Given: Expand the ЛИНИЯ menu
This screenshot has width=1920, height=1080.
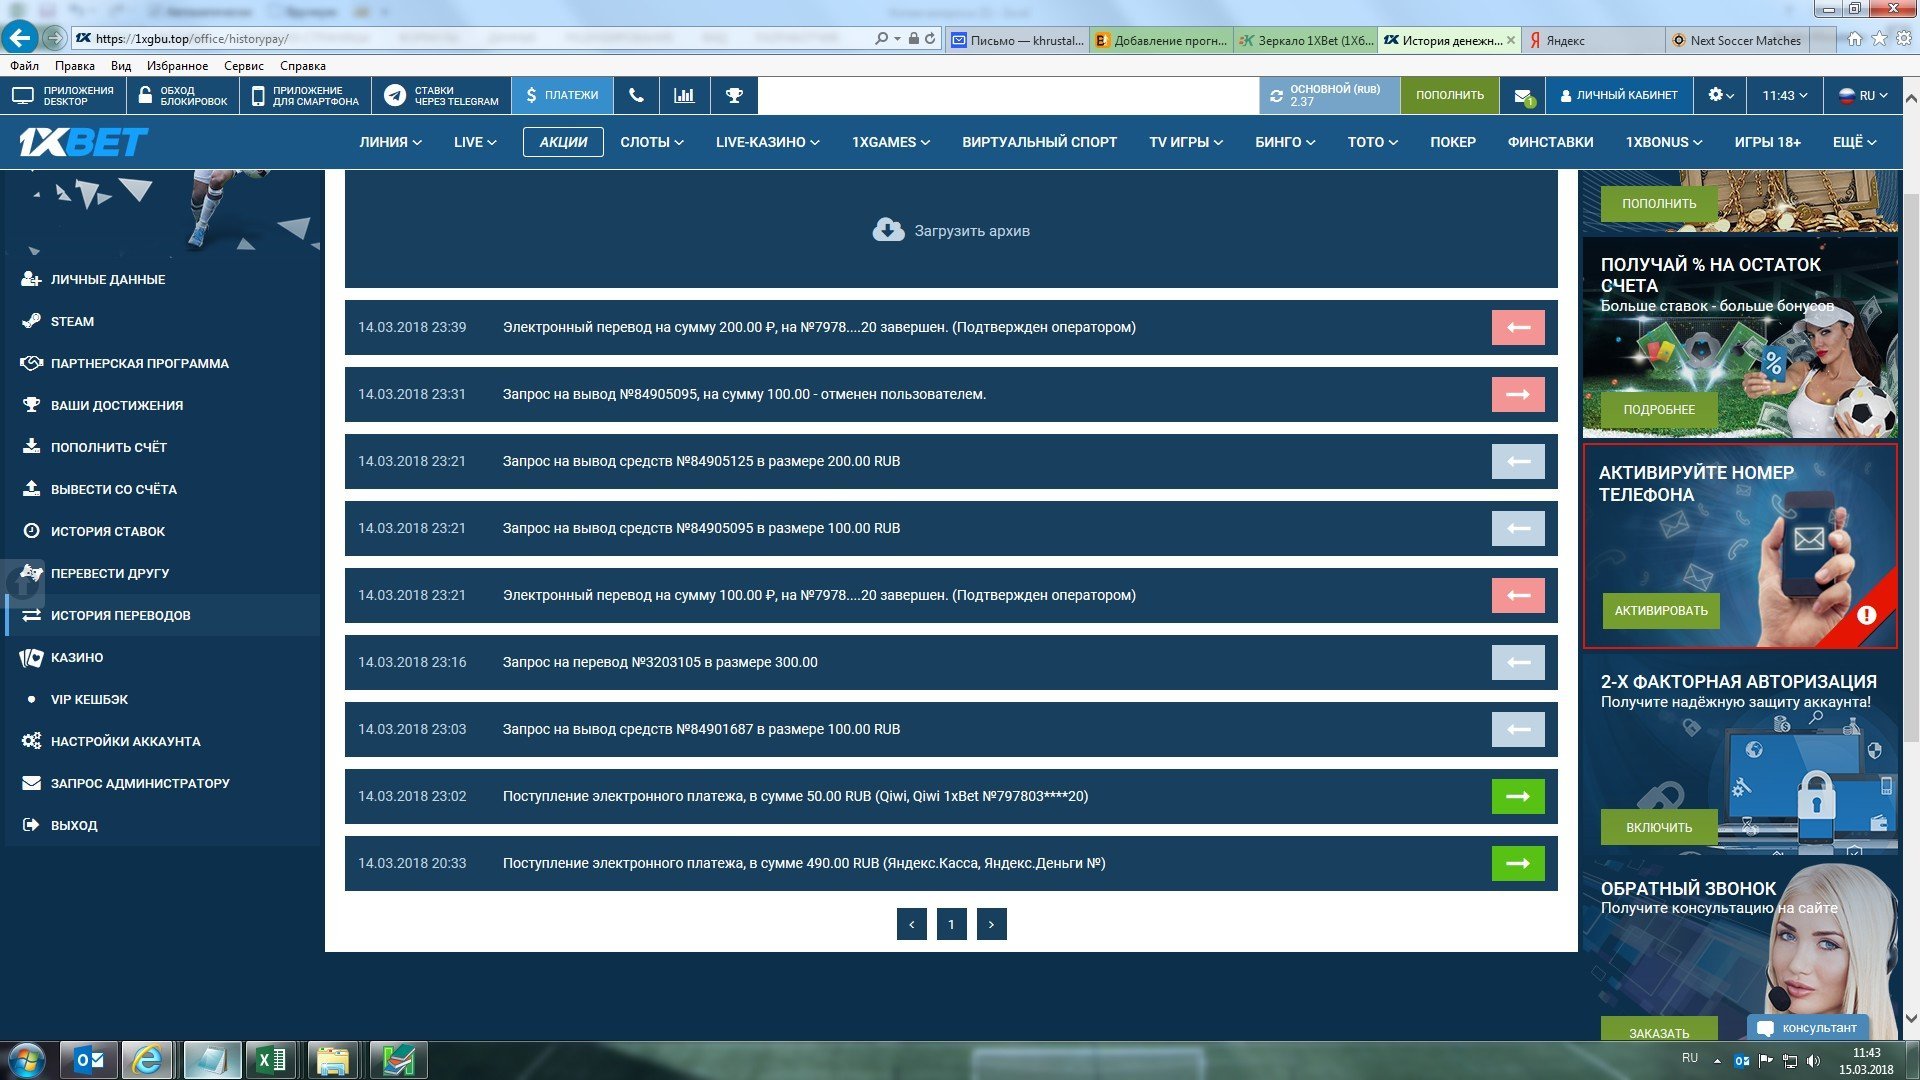Looking at the screenshot, I should (x=390, y=142).
